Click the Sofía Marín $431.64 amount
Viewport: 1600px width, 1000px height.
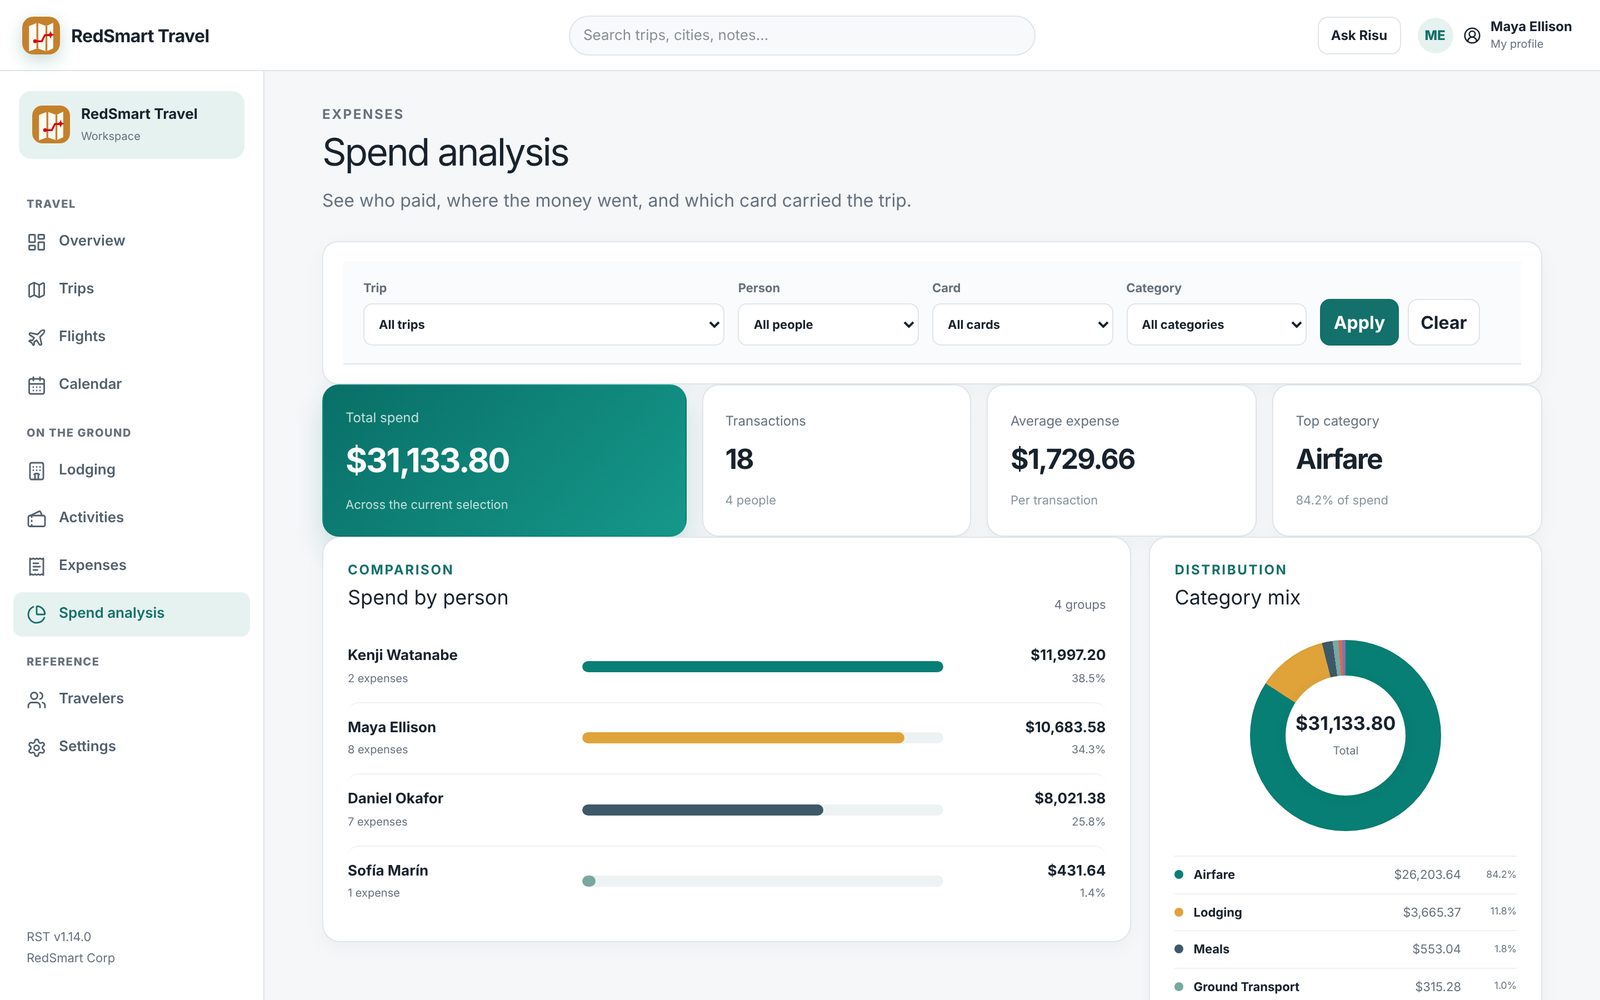tap(1076, 870)
